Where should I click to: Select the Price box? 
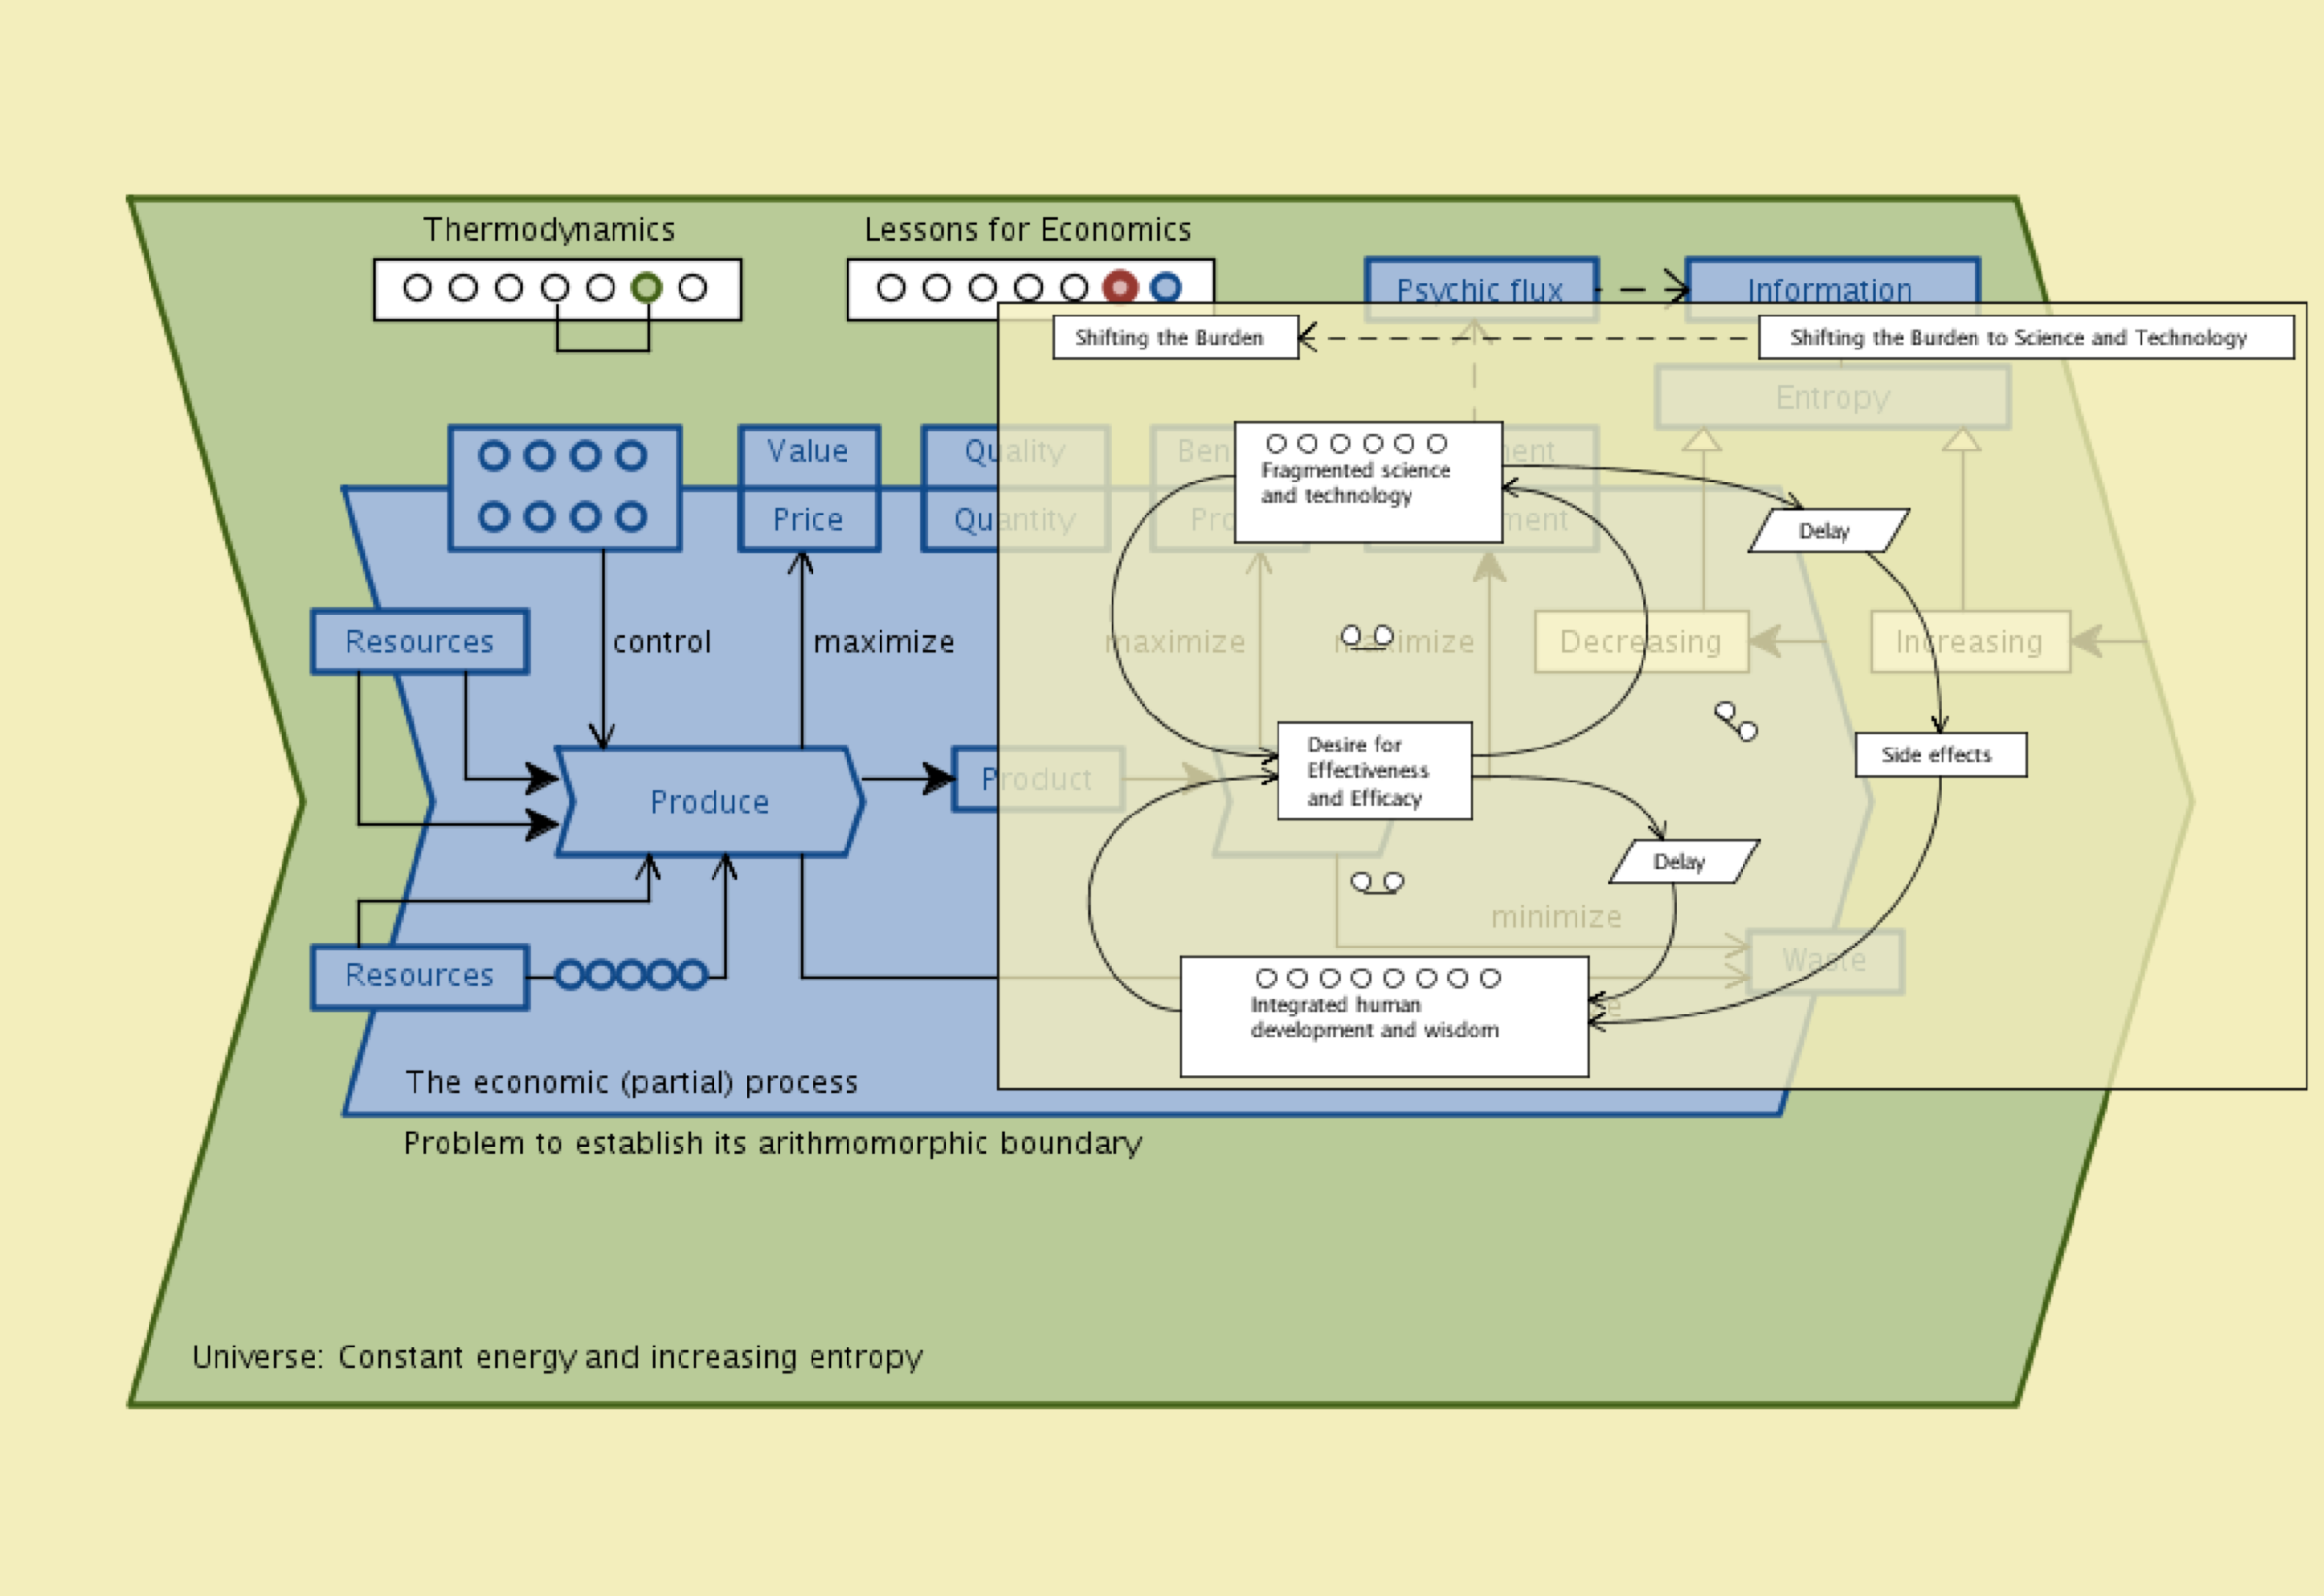(x=808, y=520)
